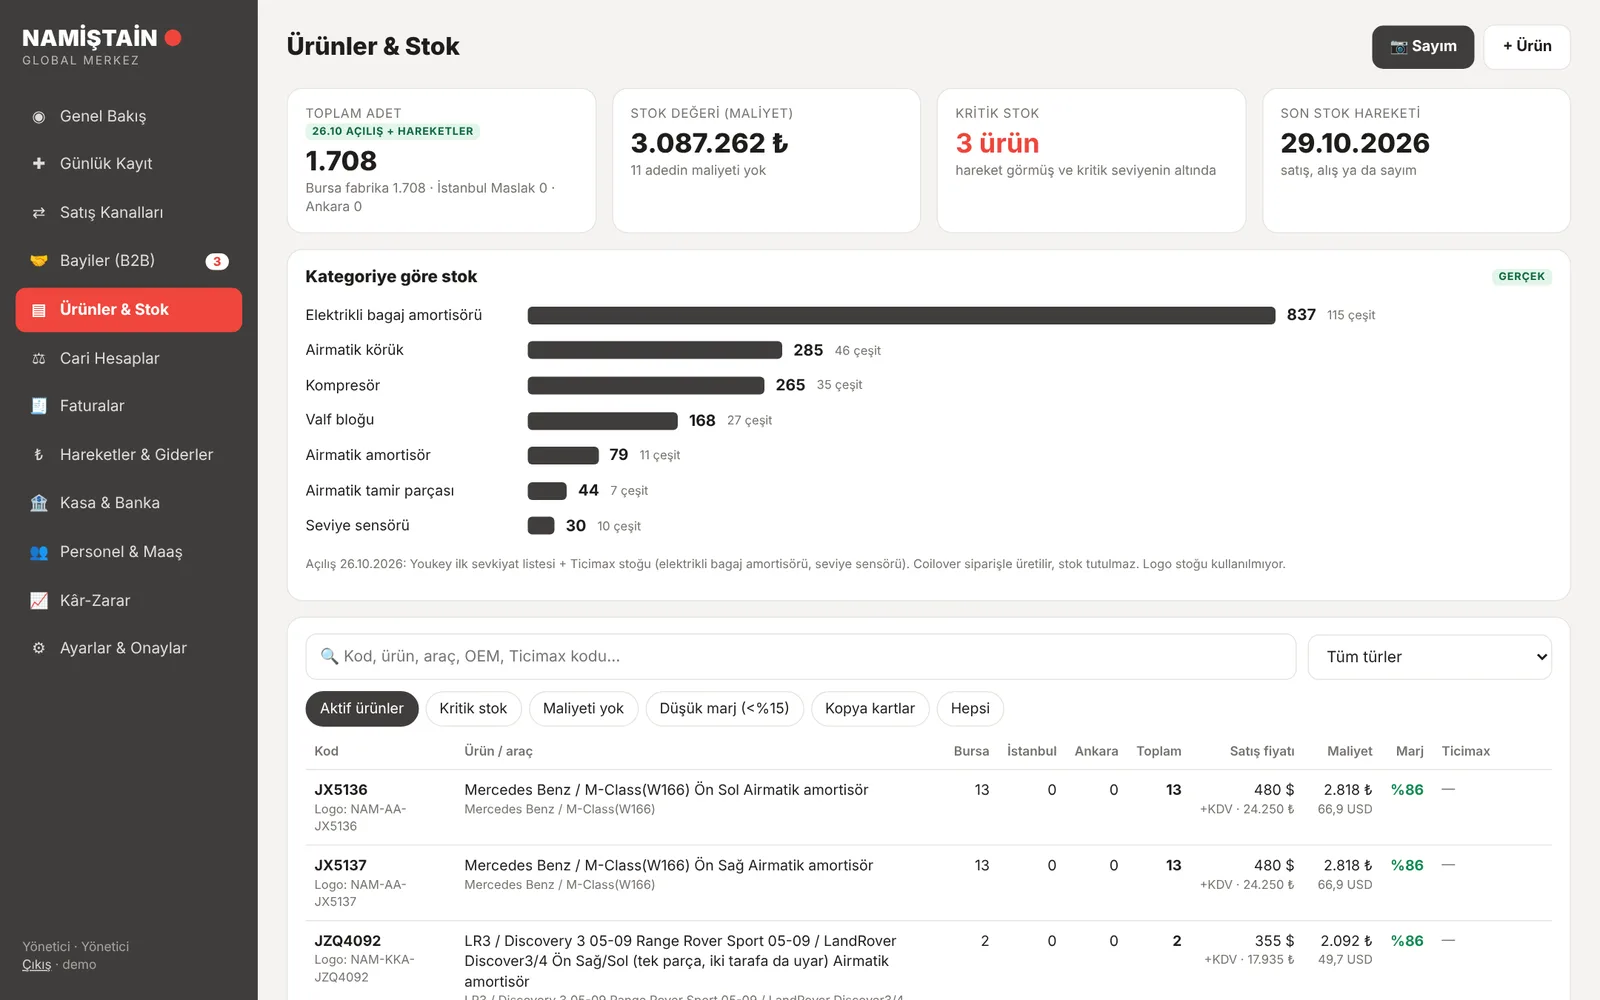Click the Bayiler (B2B) handshake icon
The image size is (1600, 1000).
pos(39,261)
